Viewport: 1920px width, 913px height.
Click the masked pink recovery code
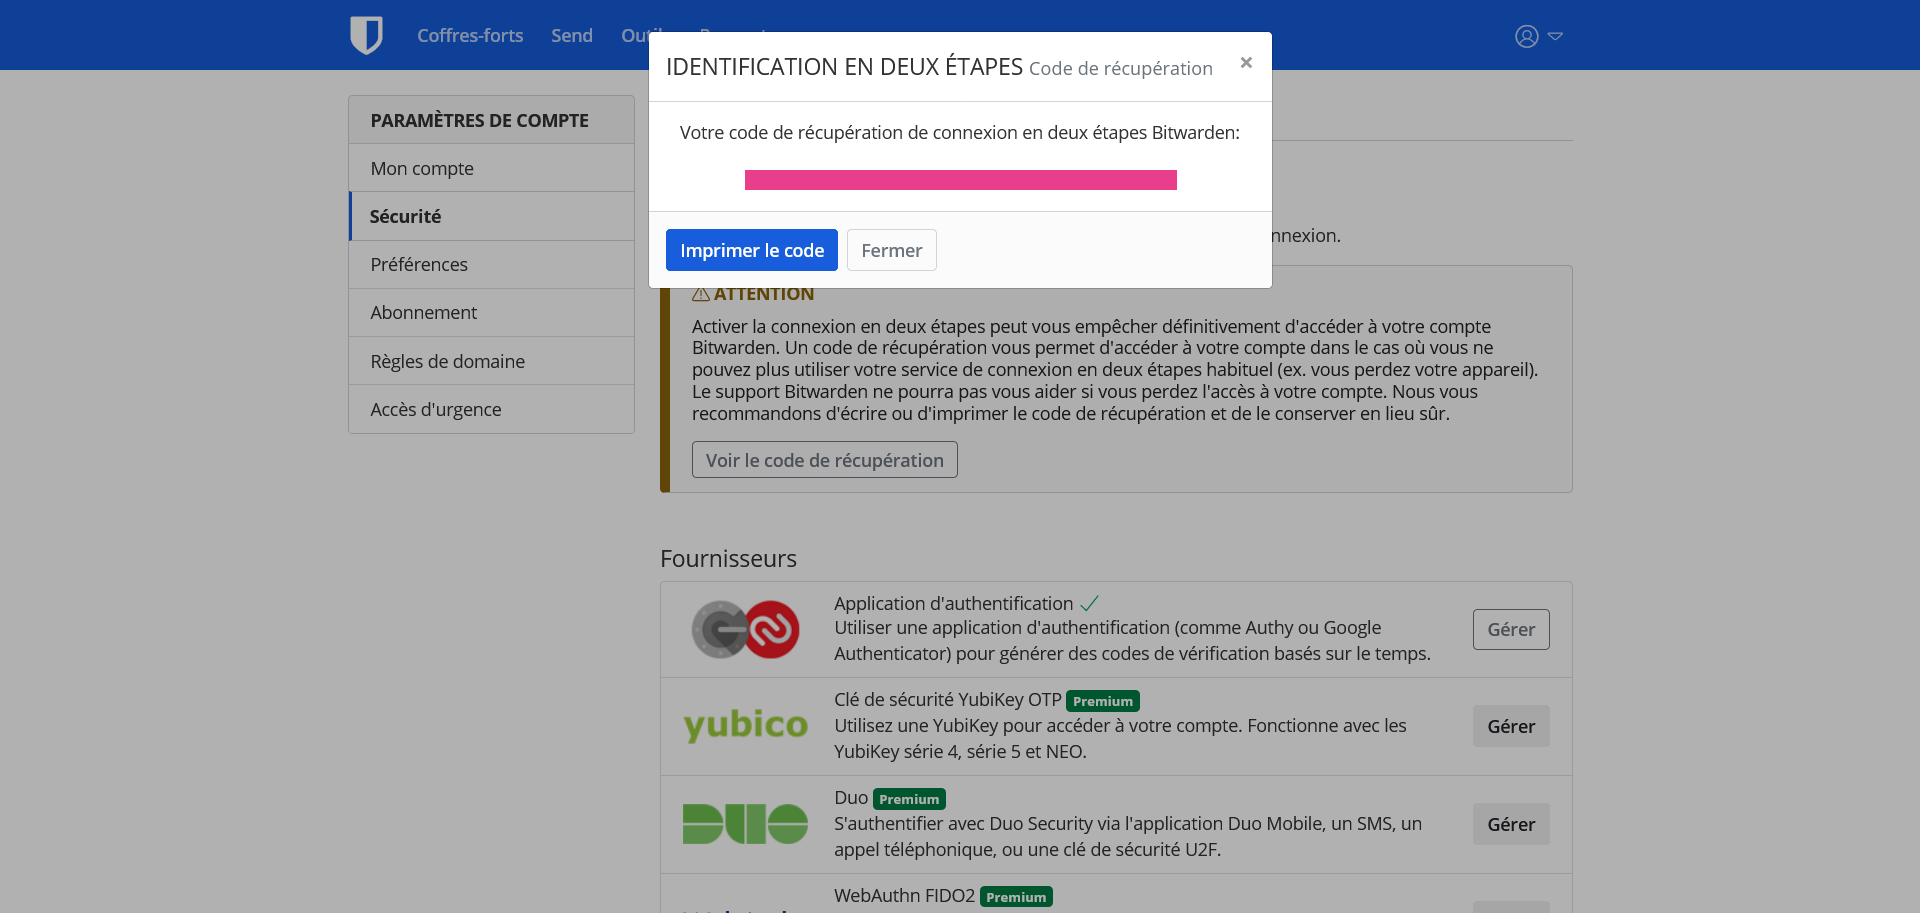tap(960, 180)
